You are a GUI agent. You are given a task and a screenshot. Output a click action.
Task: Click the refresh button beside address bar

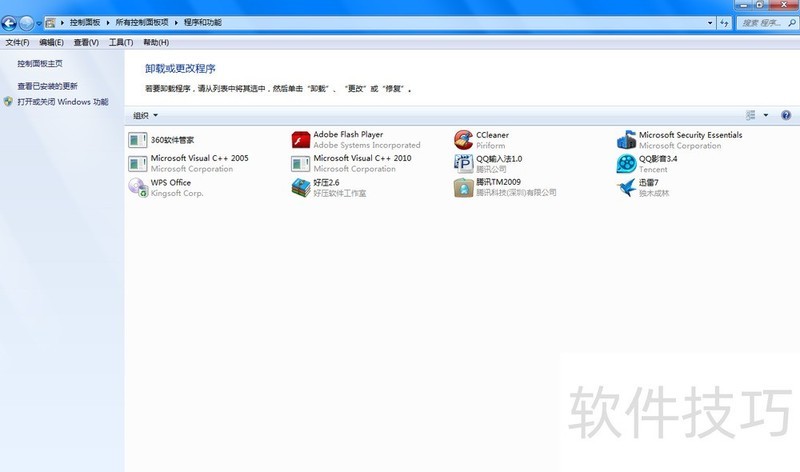click(x=724, y=23)
